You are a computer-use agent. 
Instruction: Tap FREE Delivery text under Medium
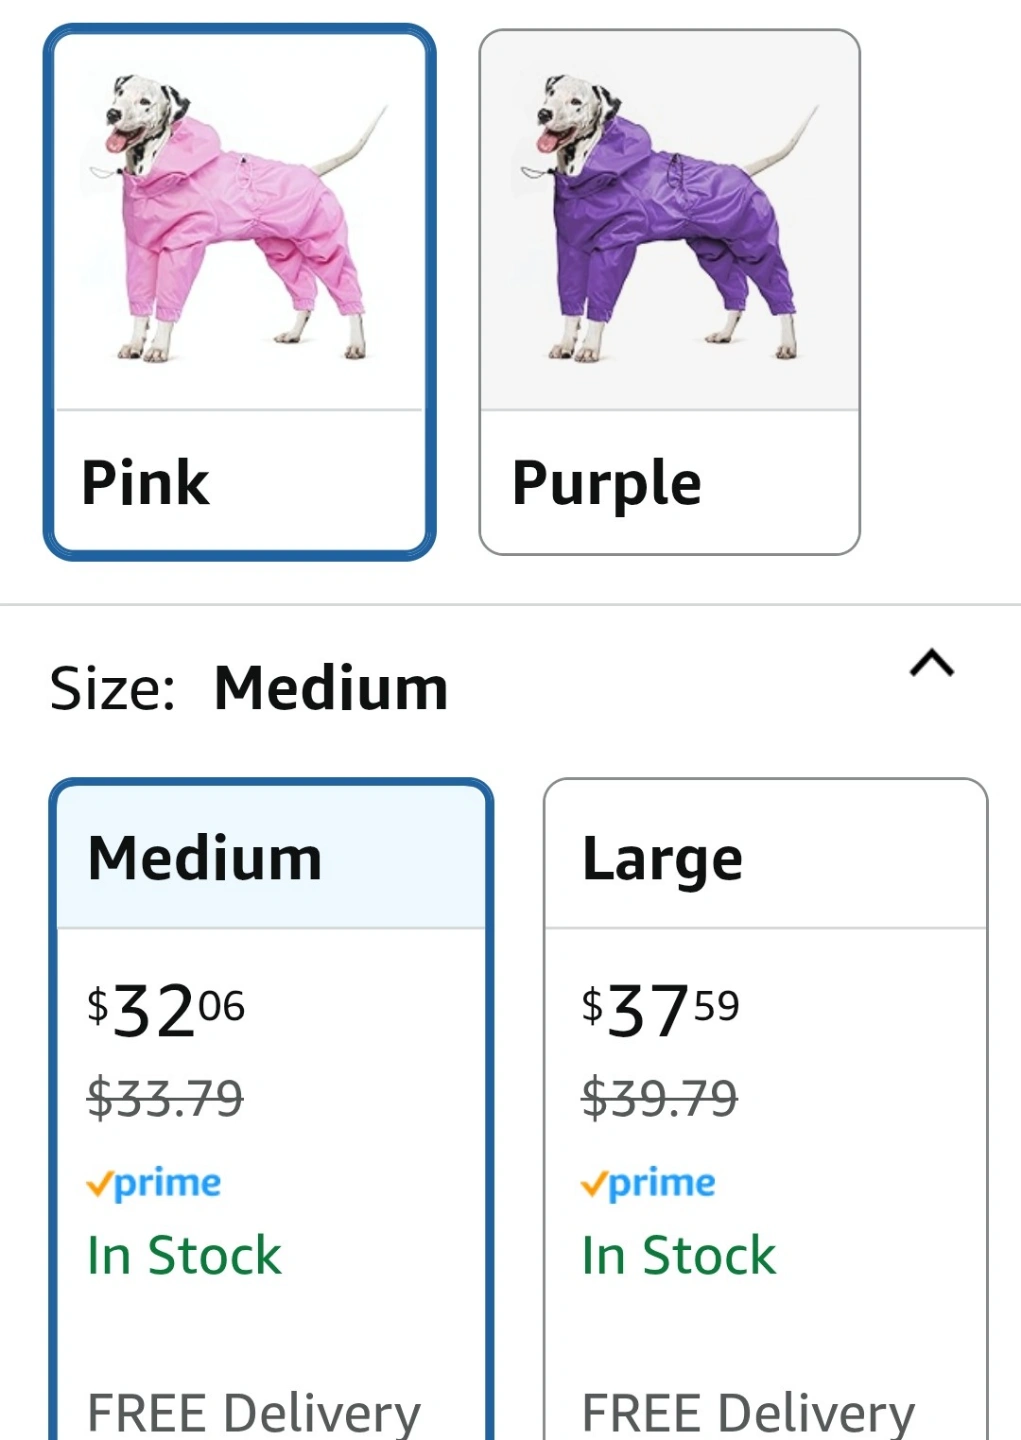(x=254, y=1413)
